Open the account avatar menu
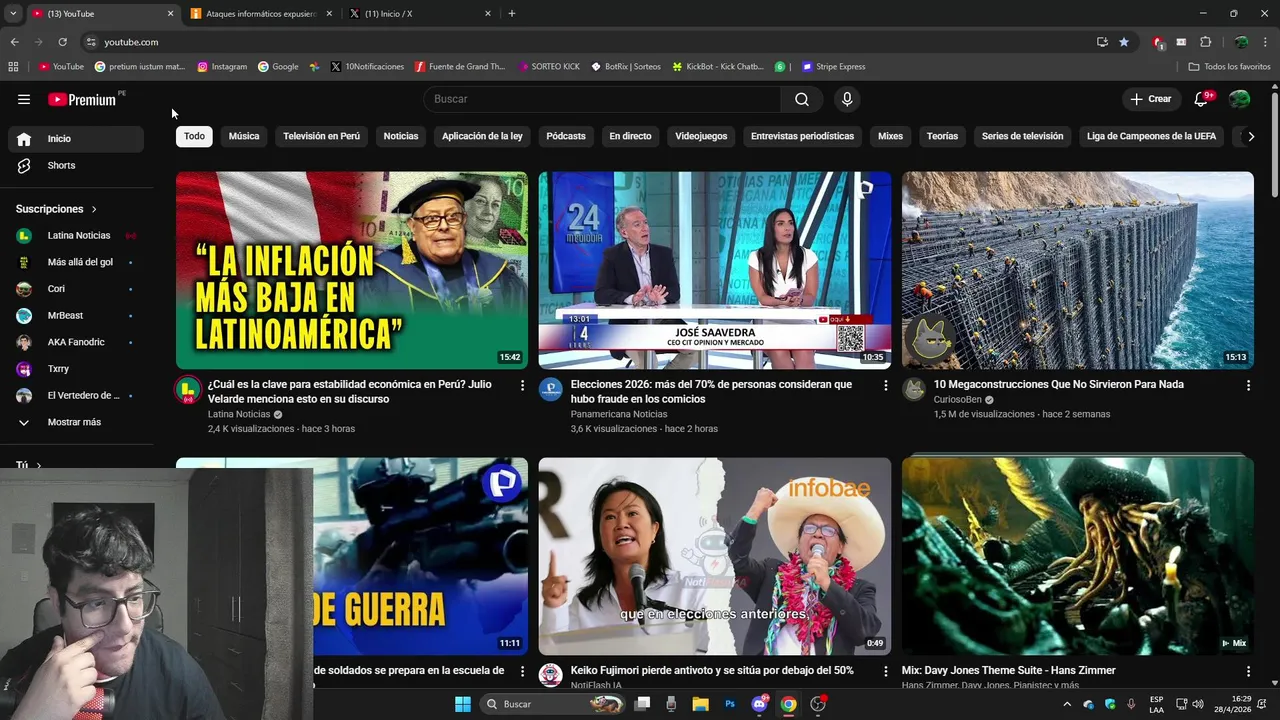The width and height of the screenshot is (1280, 720). (x=1239, y=99)
